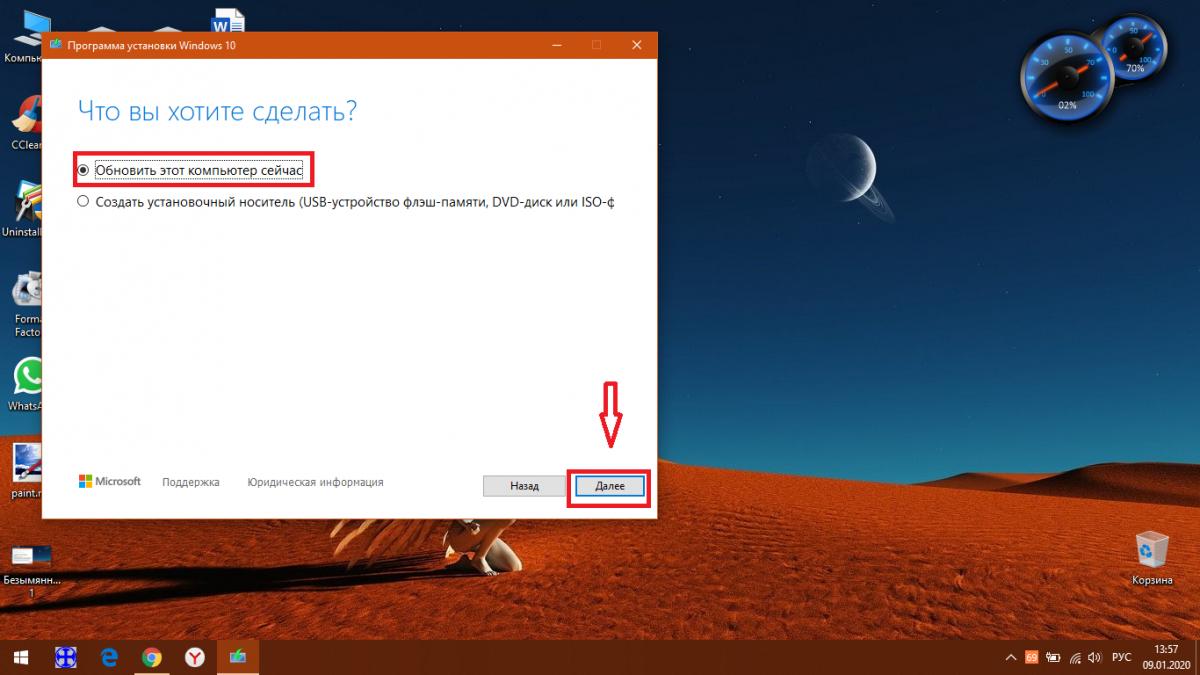Open the Windows Start menu
Viewport: 1200px width, 675px height.
[22, 657]
